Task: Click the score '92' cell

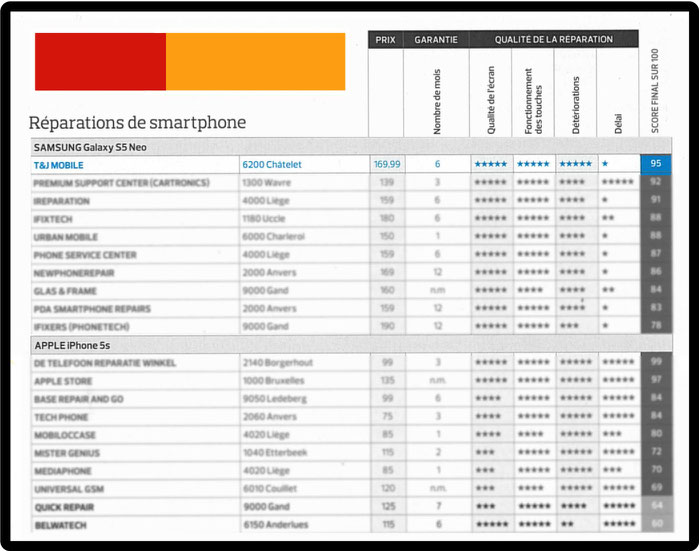Action: click(x=655, y=181)
